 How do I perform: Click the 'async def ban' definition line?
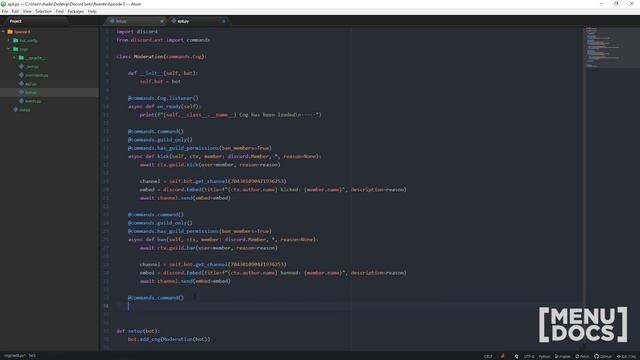(x=223, y=239)
